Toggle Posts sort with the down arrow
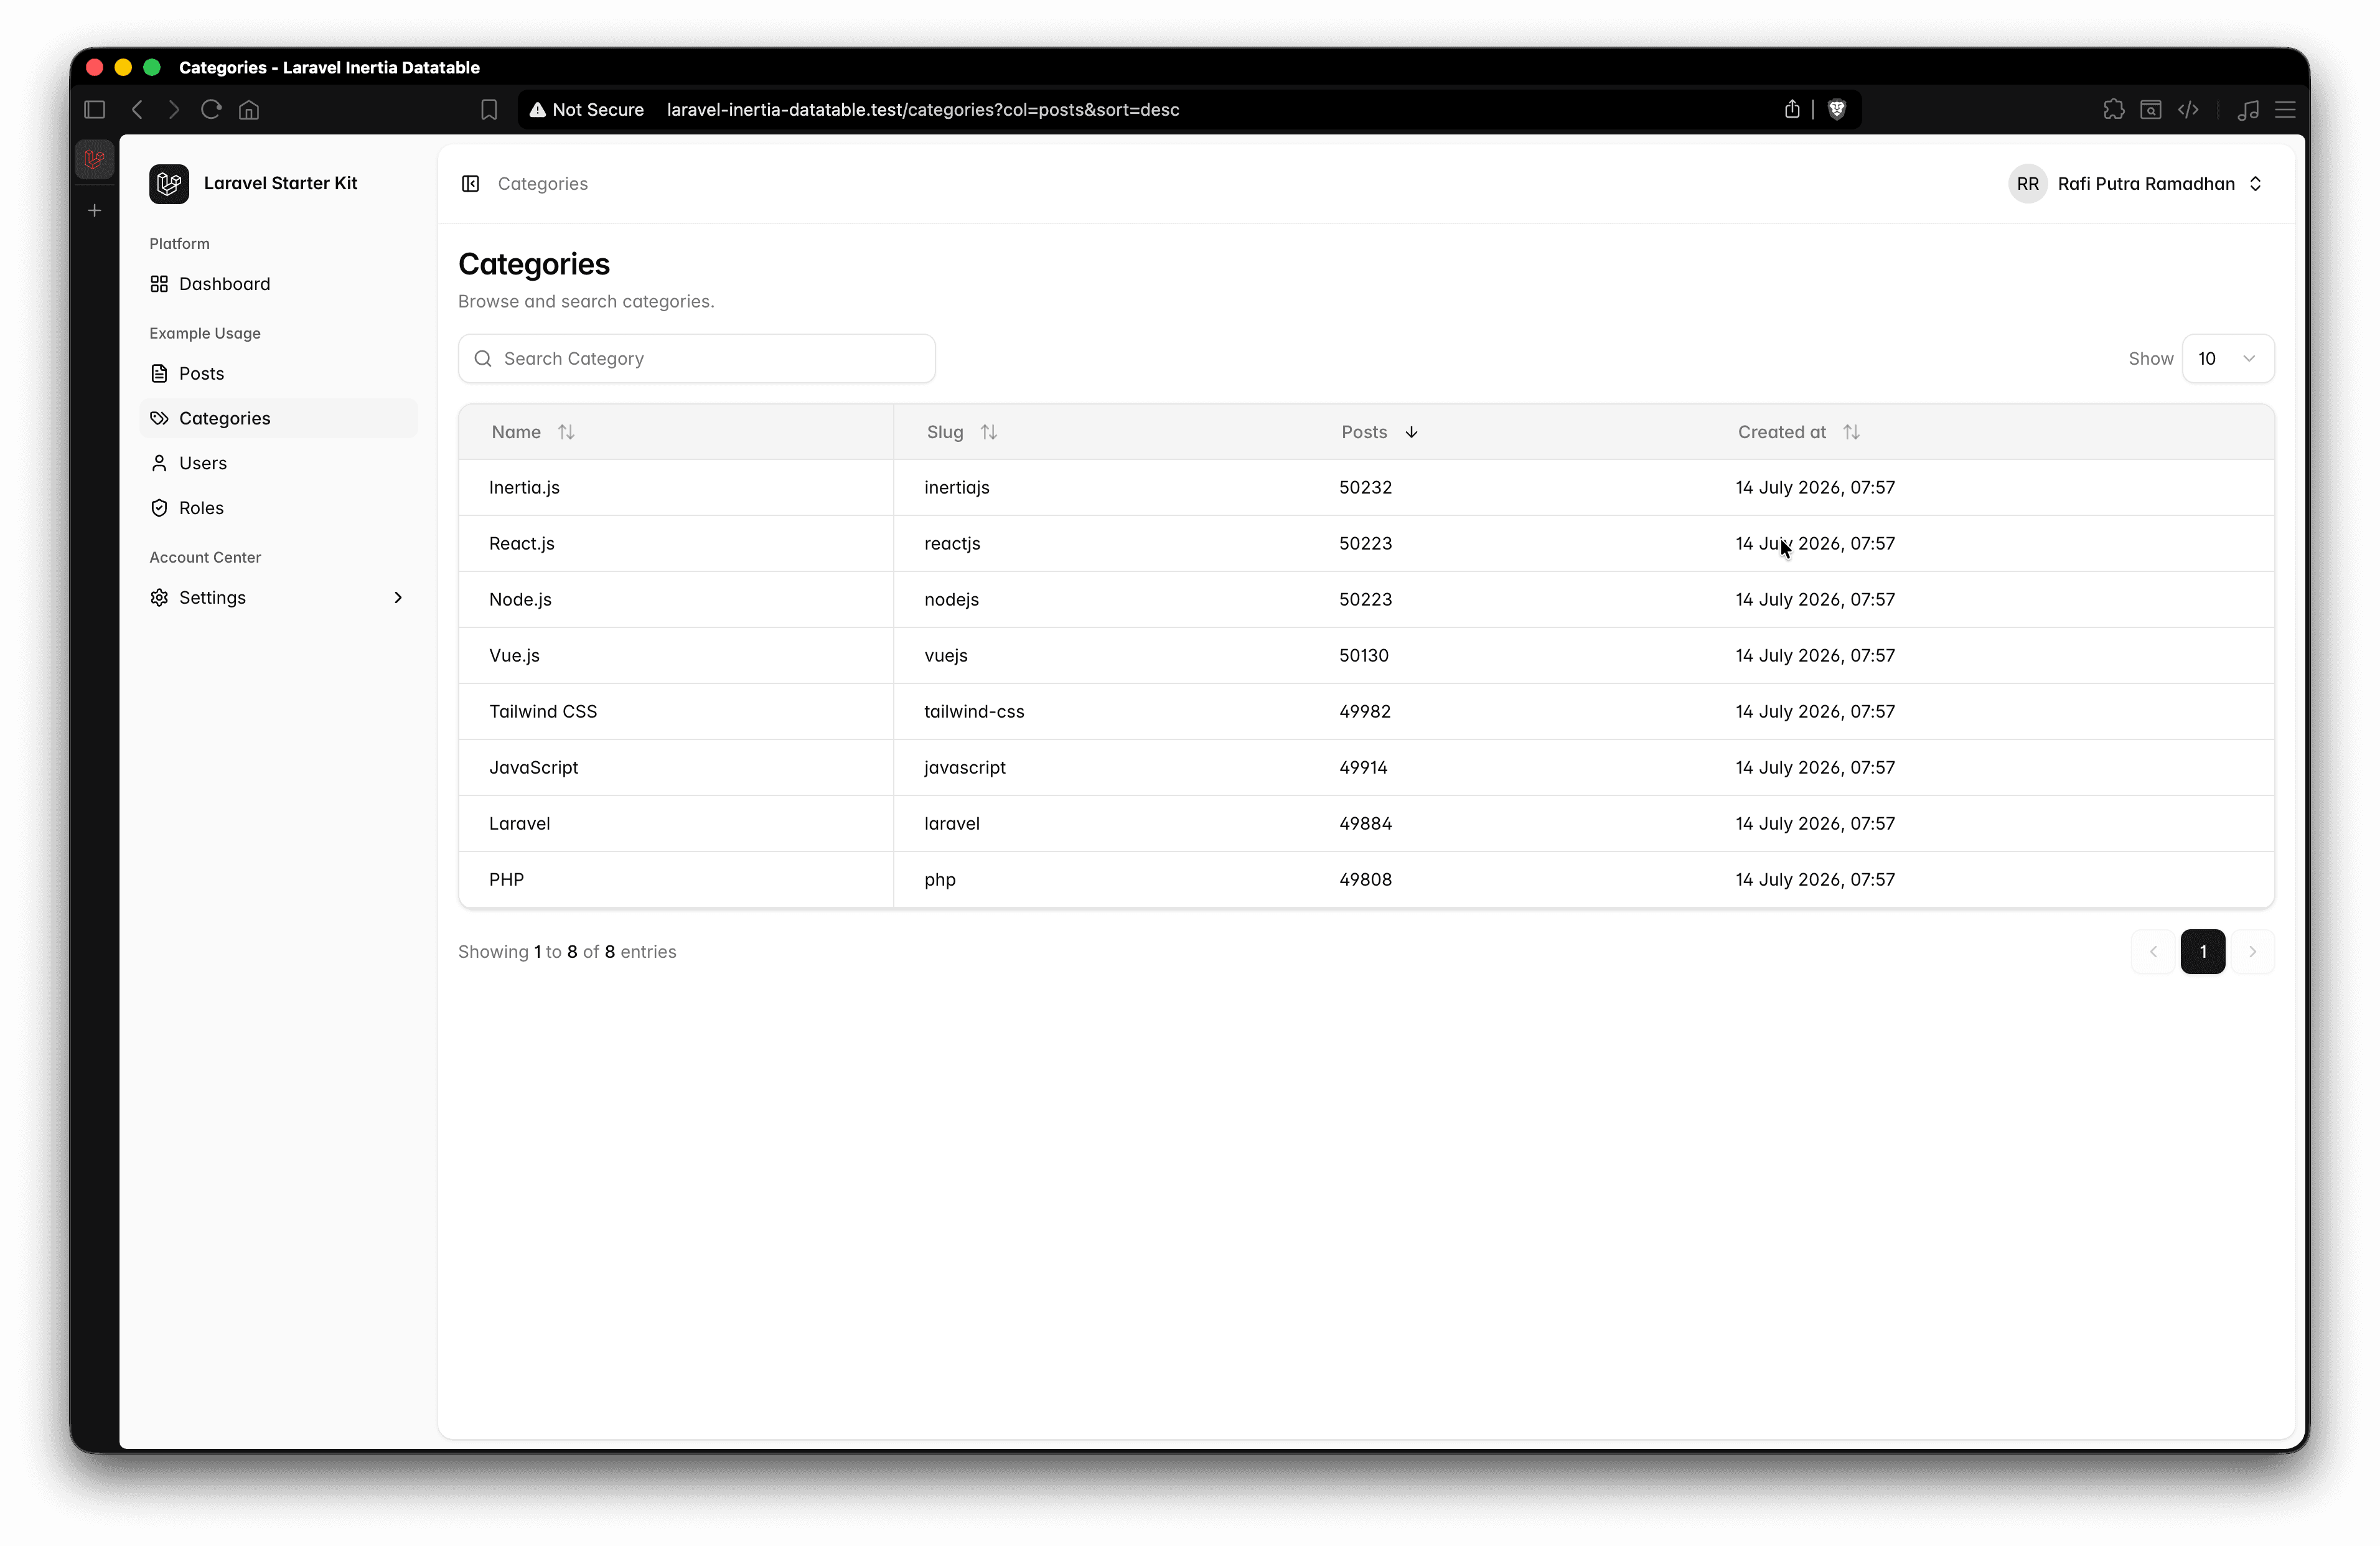The height and width of the screenshot is (1546, 2380). (1411, 432)
